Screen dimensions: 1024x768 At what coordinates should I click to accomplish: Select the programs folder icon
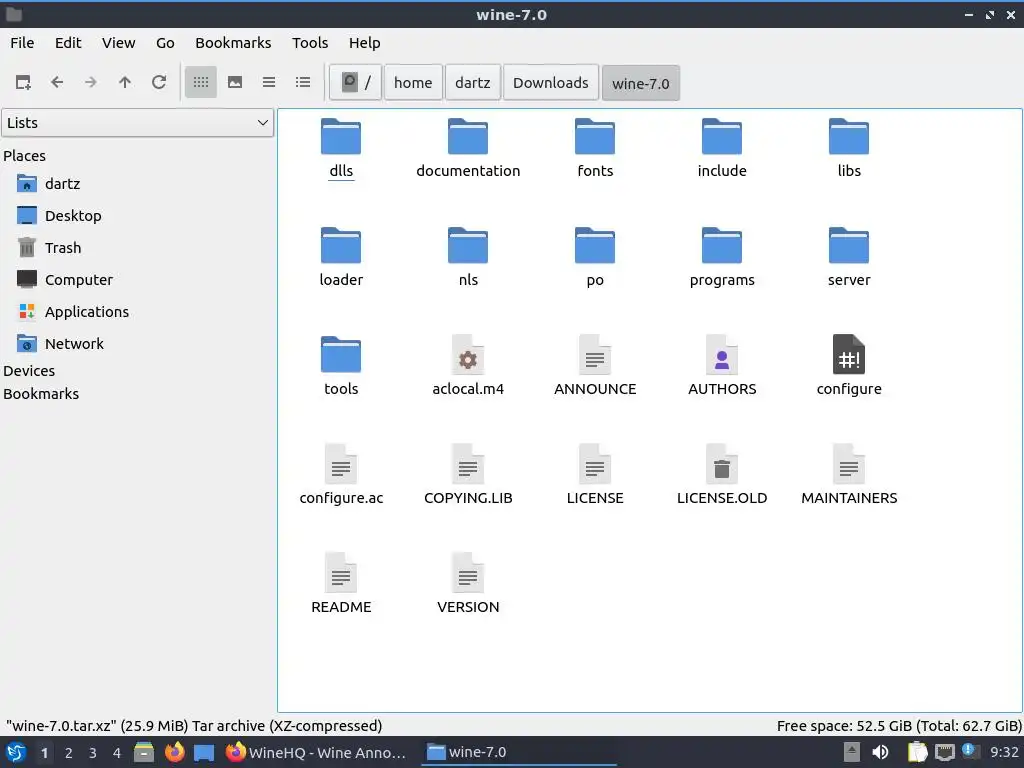722,246
